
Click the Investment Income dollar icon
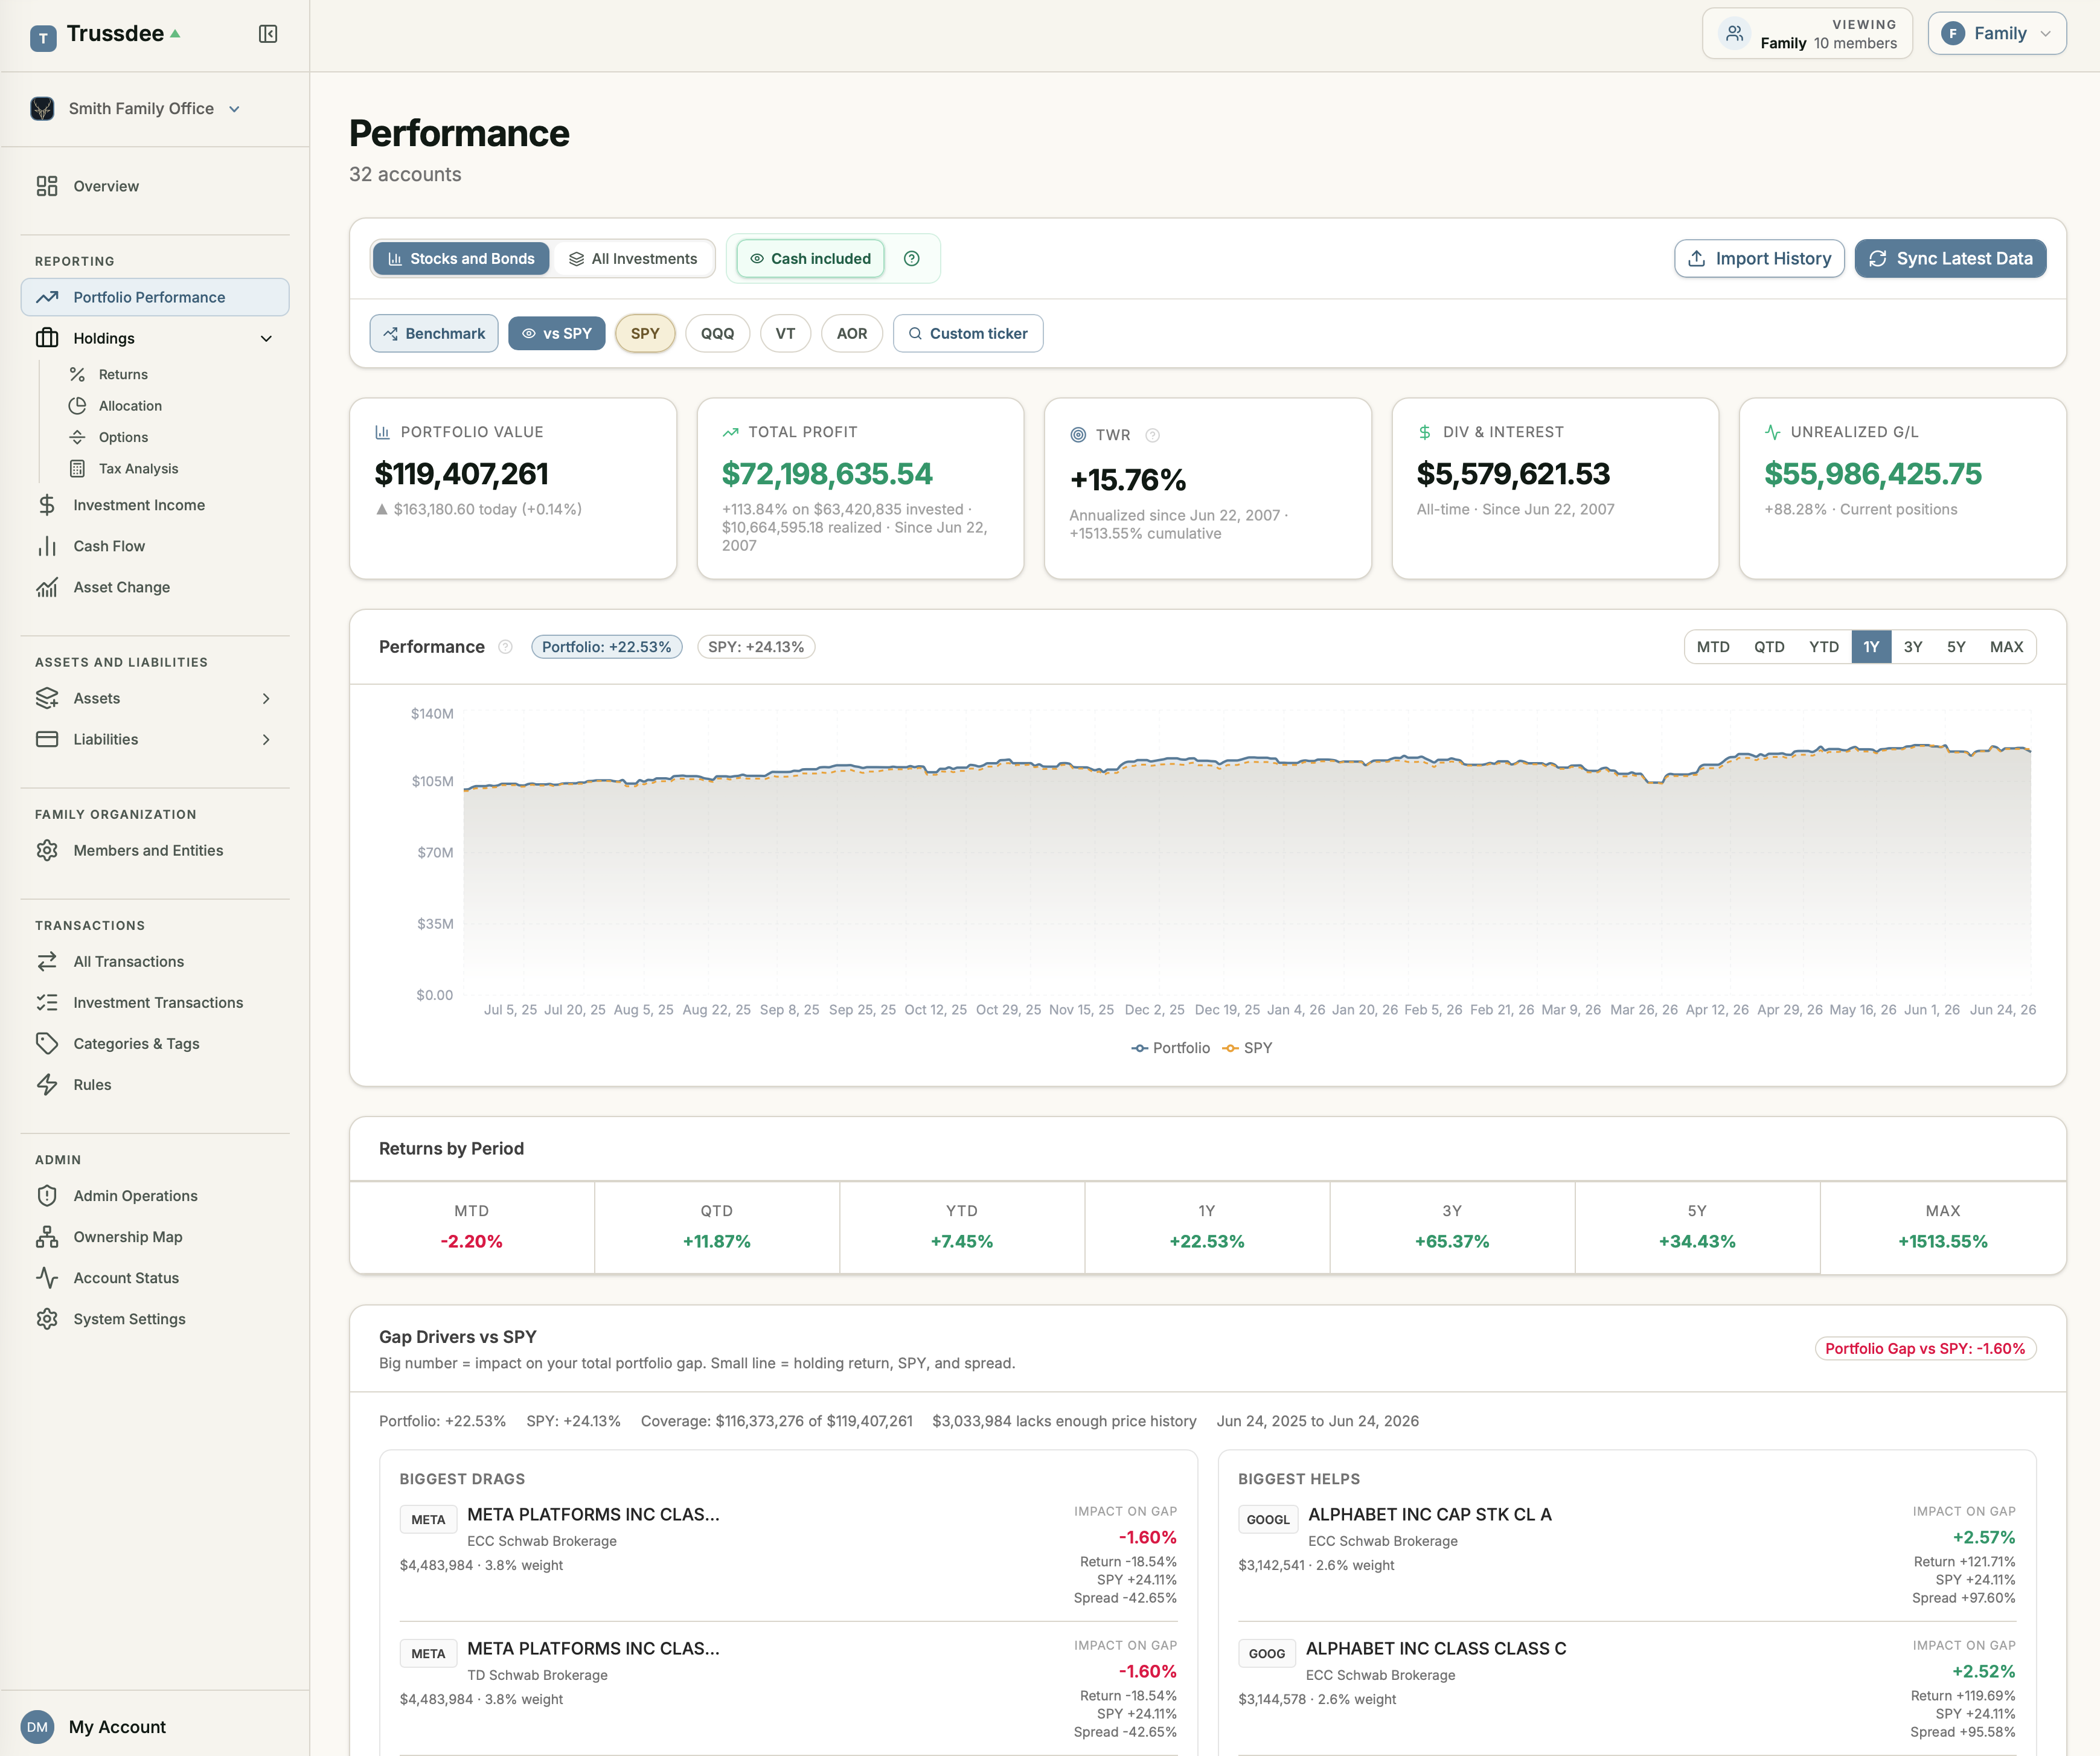coord(47,505)
